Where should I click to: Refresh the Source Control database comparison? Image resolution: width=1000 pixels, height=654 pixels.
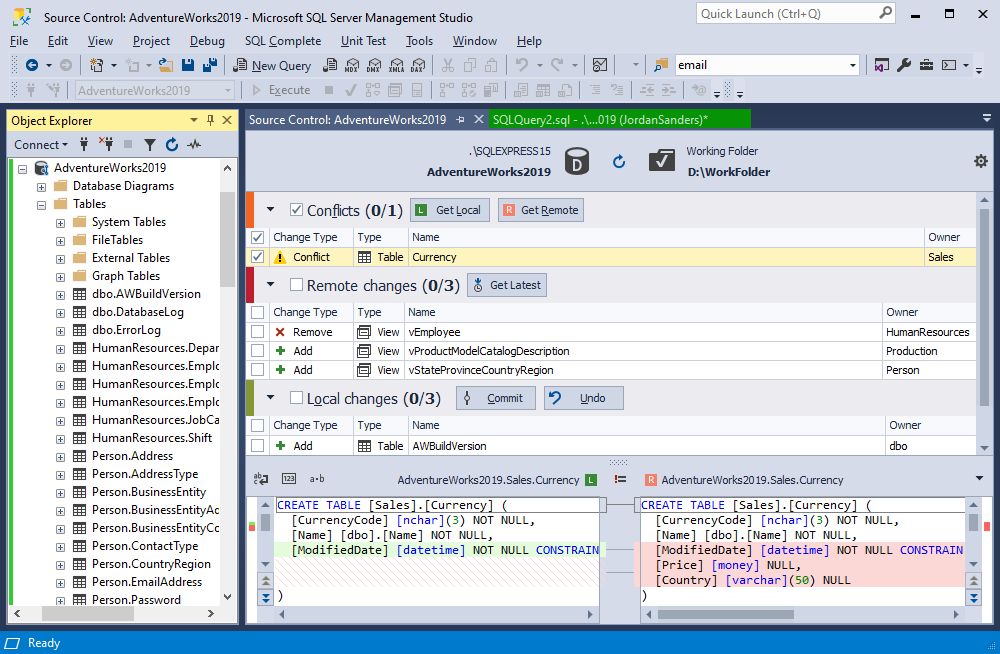click(x=619, y=161)
